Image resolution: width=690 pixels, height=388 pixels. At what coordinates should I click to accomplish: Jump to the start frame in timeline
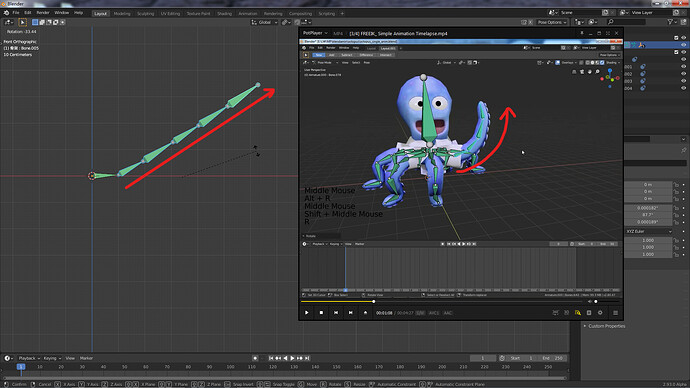coord(271,358)
